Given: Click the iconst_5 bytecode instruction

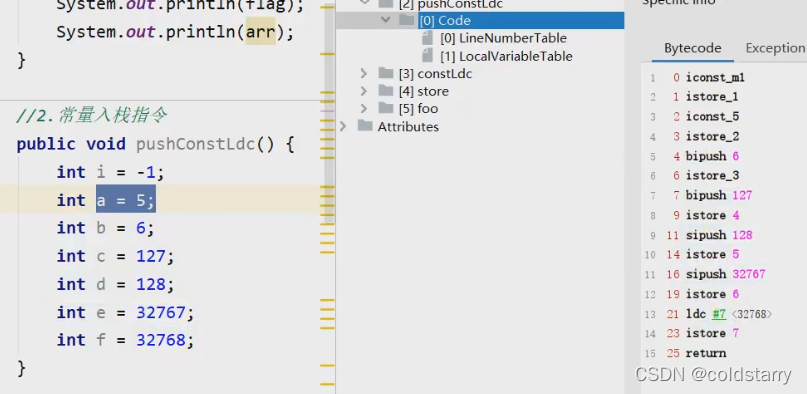Looking at the screenshot, I should point(713,117).
